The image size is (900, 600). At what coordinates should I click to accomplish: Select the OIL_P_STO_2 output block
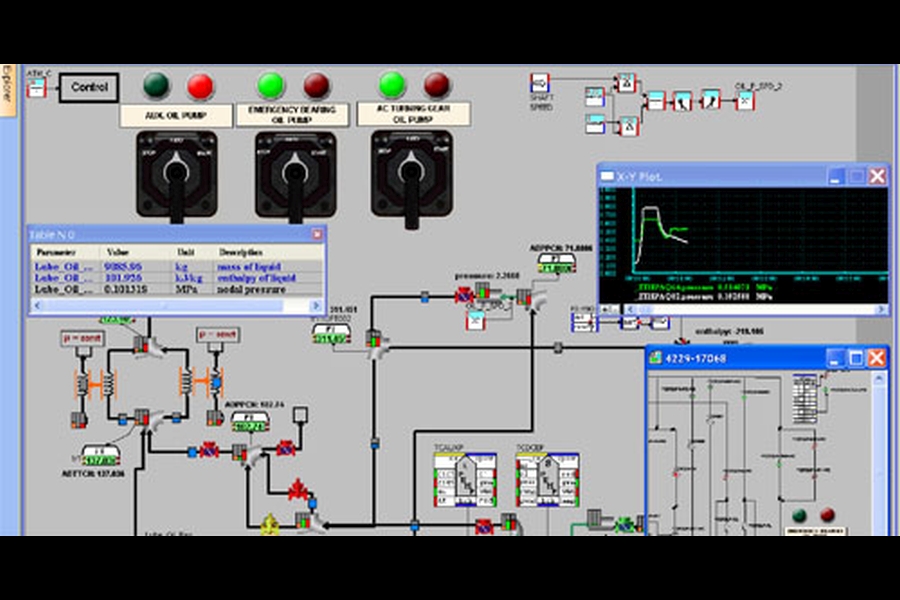pyautogui.click(x=745, y=101)
